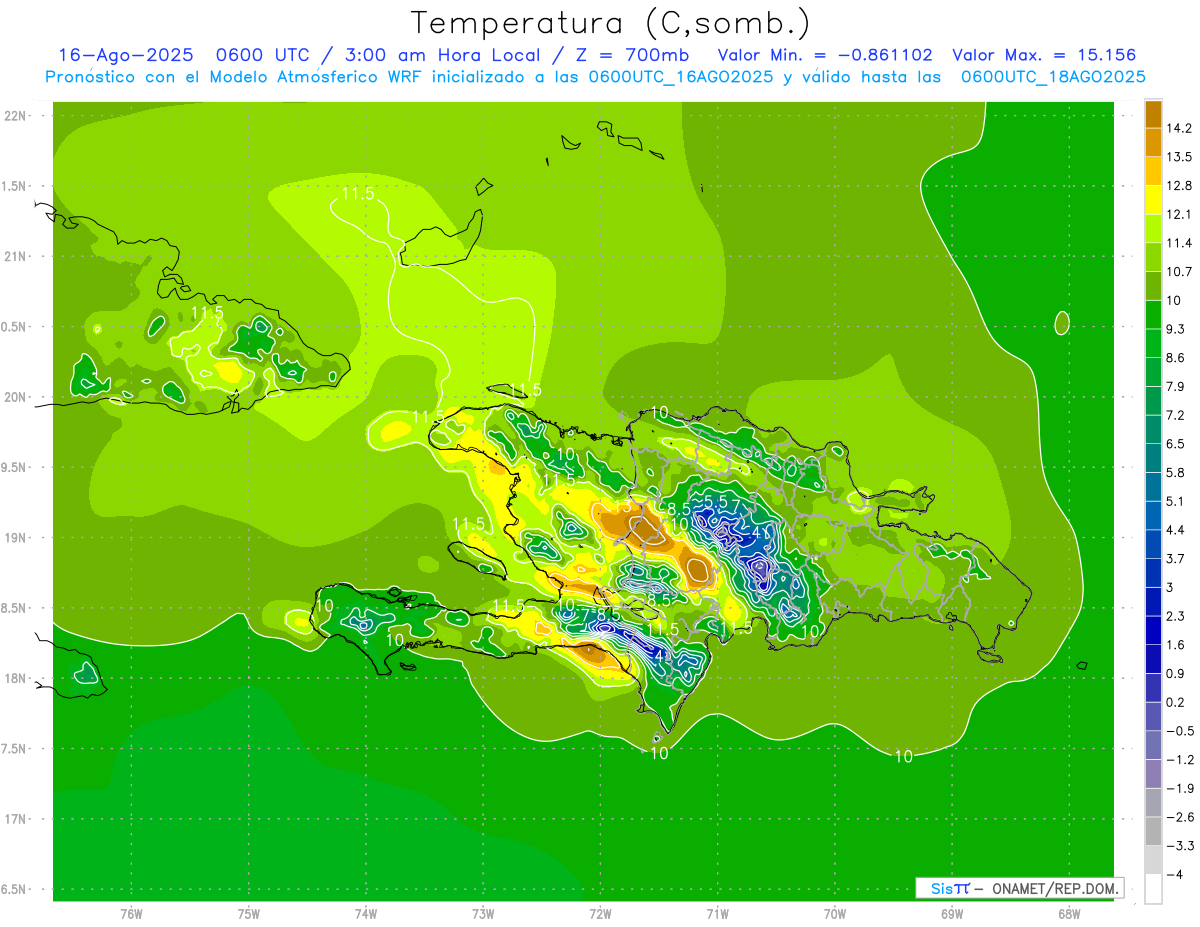Click the 70W longitude label

pos(835,914)
